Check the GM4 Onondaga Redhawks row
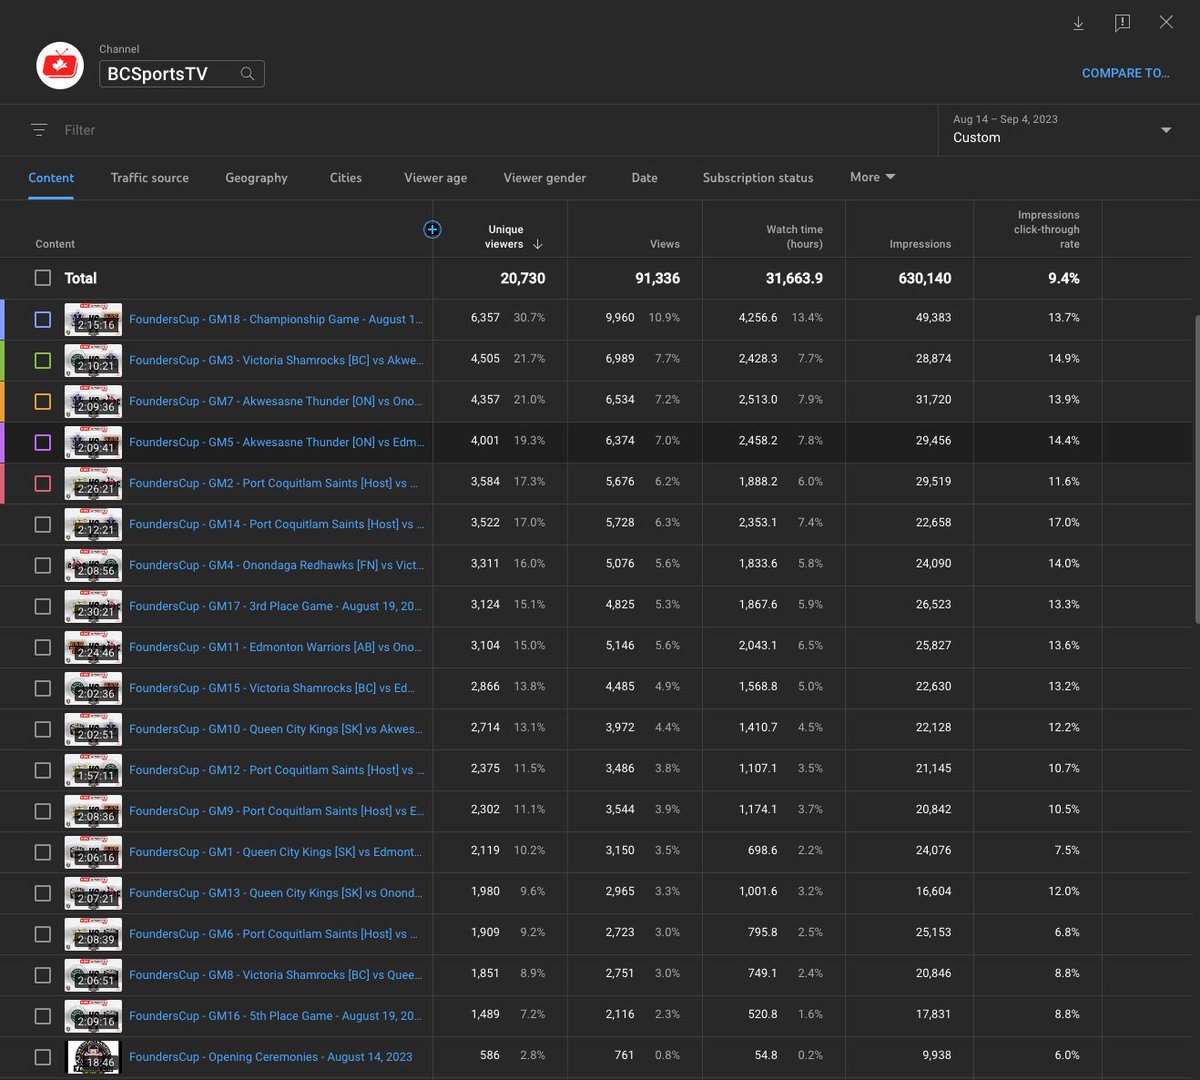Image resolution: width=1200 pixels, height=1080 pixels. pyautogui.click(x=43, y=565)
